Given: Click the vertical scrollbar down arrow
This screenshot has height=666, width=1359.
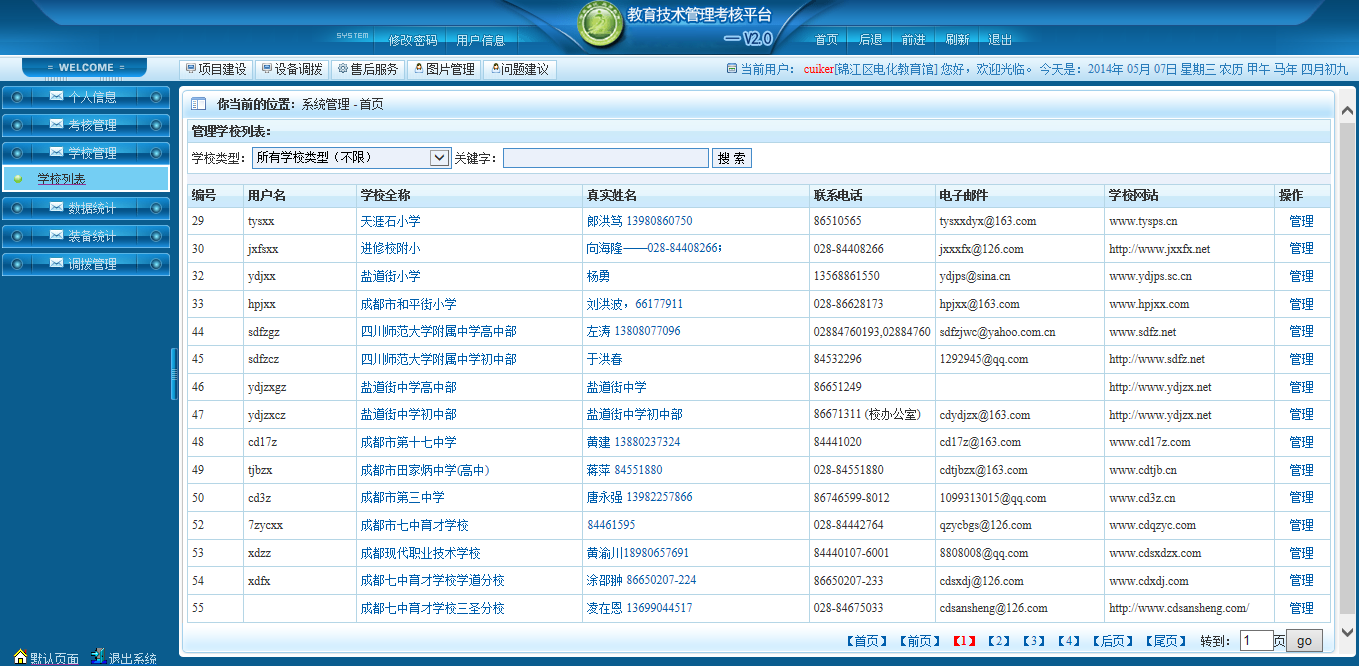Looking at the screenshot, I should tap(1346, 632).
